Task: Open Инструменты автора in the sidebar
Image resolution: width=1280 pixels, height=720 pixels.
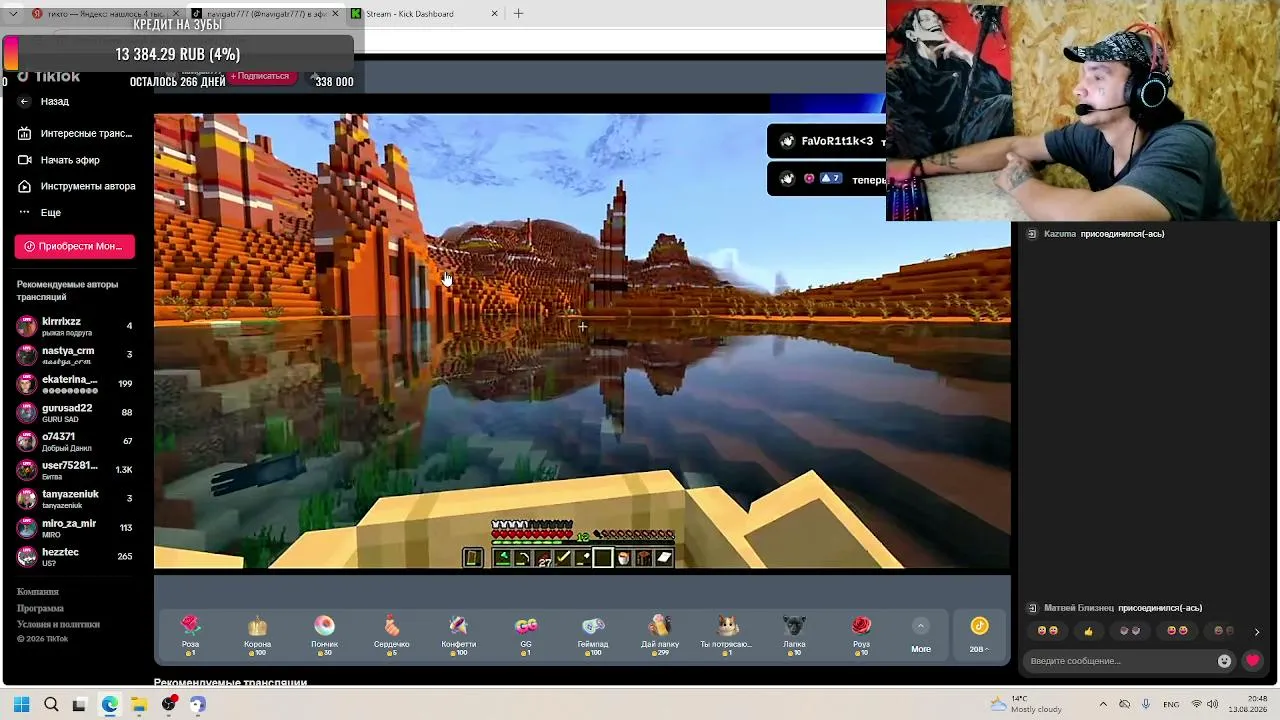Action: pyautogui.click(x=77, y=186)
